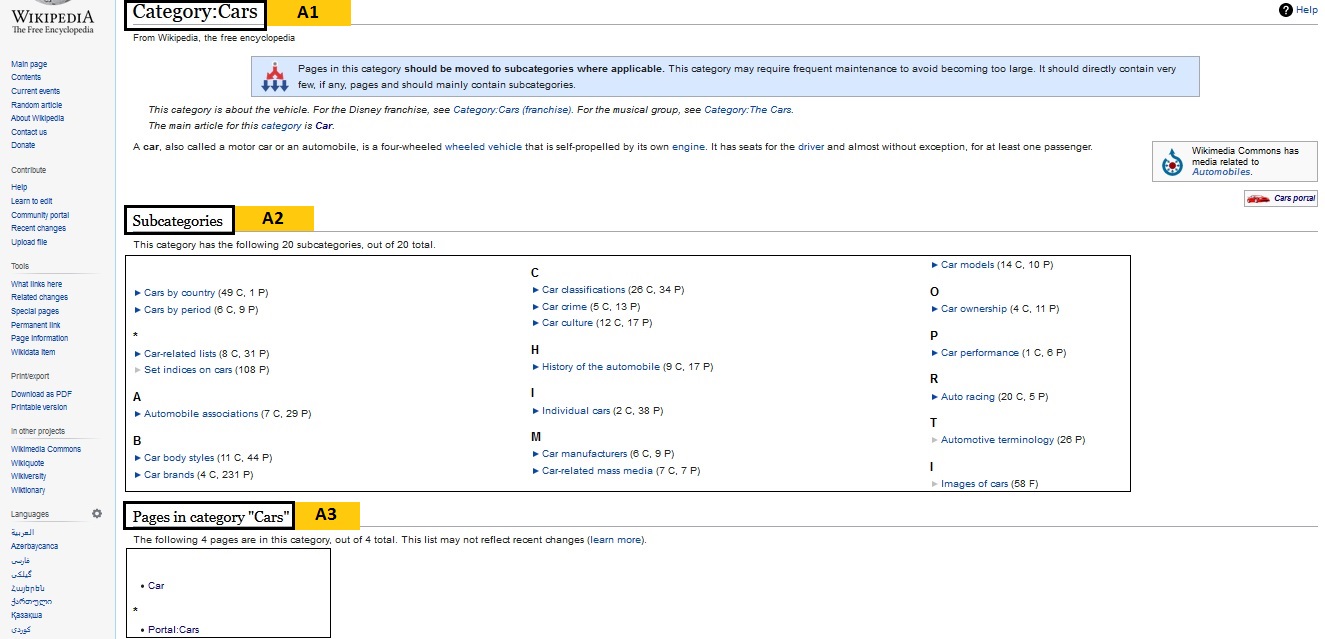Select the Azərbaycanca language link
The image size is (1325, 639).
tap(34, 546)
